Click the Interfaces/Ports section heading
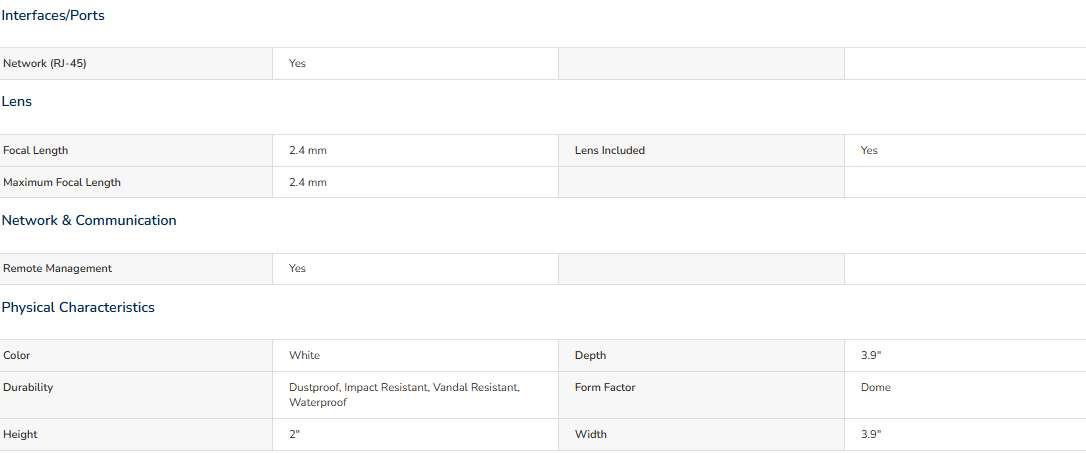This screenshot has height=453, width=1086. coord(53,15)
